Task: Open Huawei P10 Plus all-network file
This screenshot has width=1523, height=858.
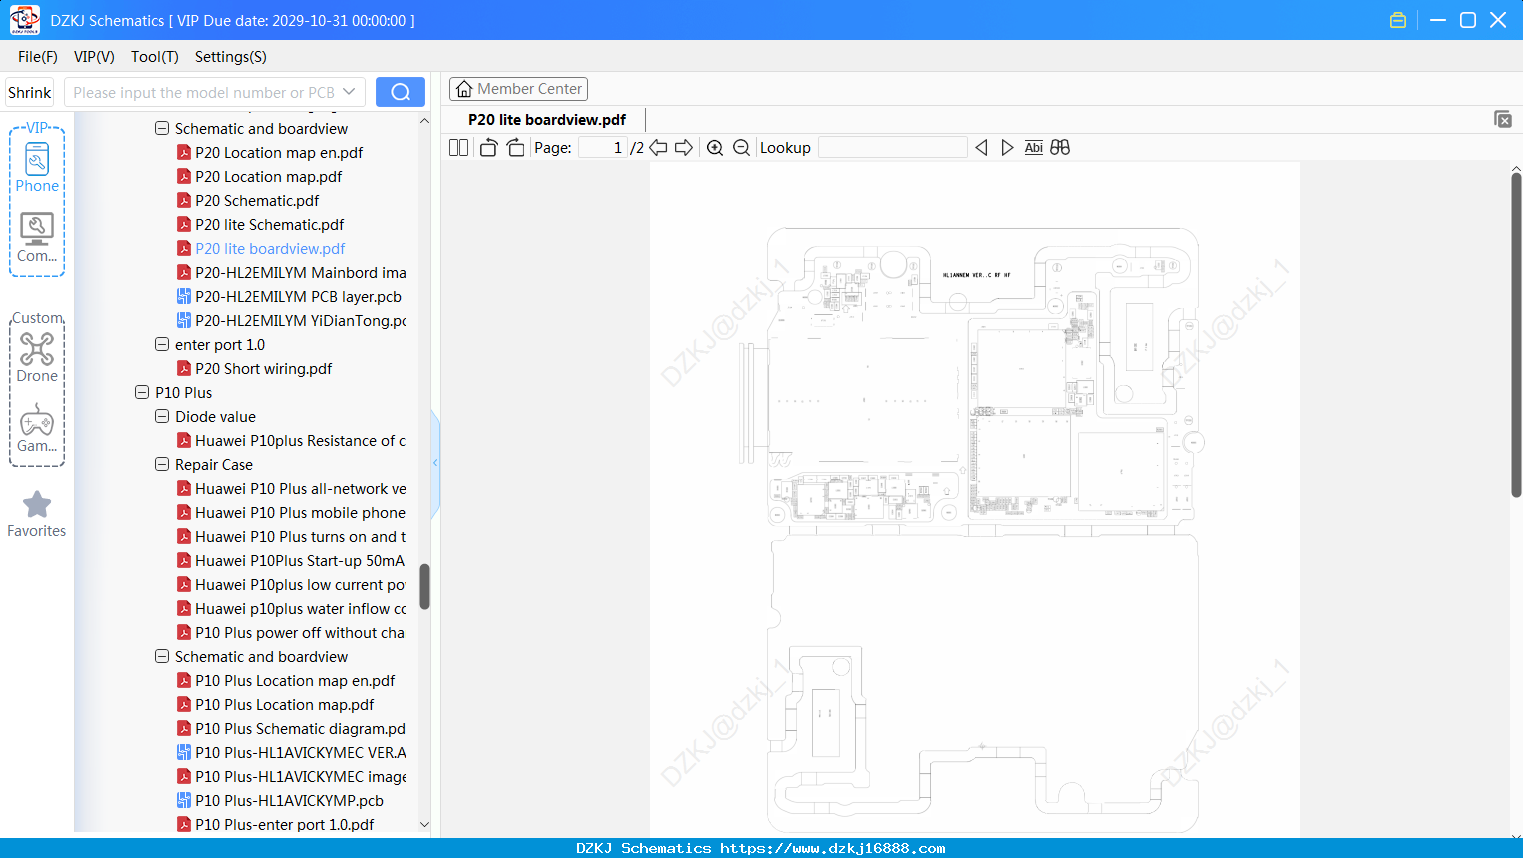Action: 300,488
